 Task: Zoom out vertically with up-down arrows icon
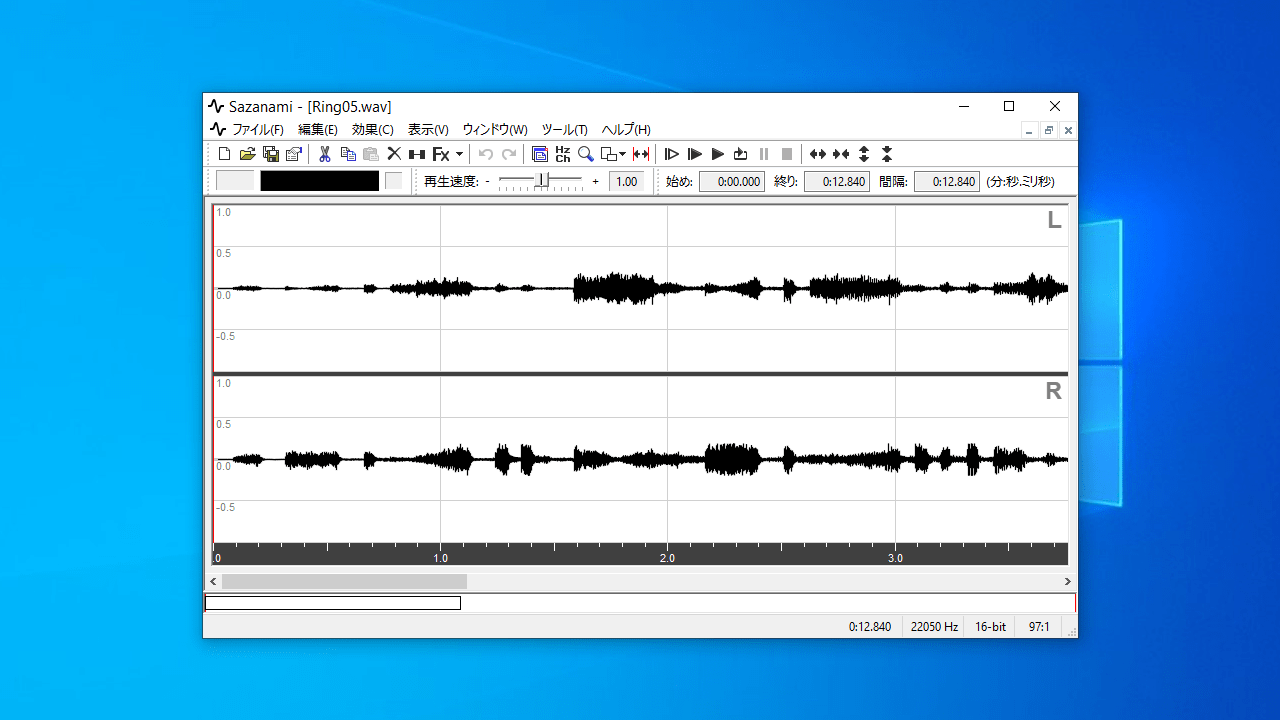[x=864, y=154]
